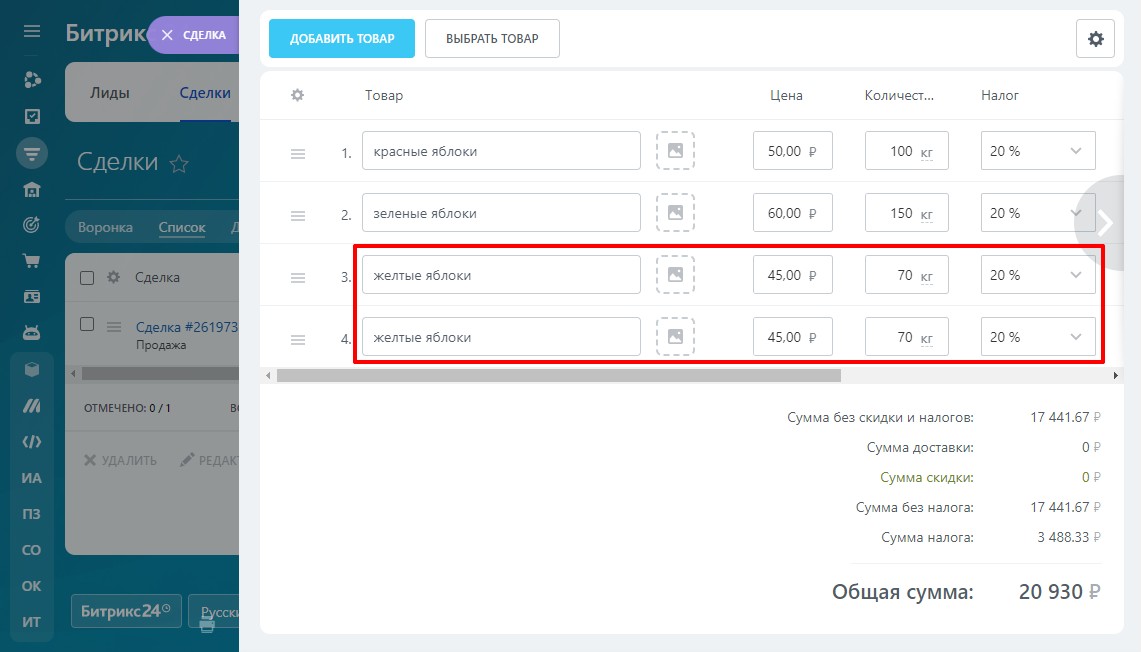Image resolution: width=1141 pixels, height=652 pixels.
Task: Open the ИТ item in the sidebar
Action: (x=31, y=622)
